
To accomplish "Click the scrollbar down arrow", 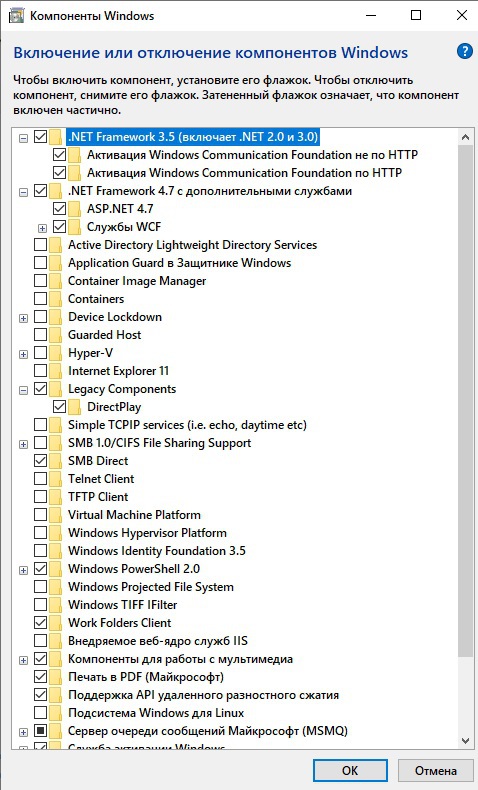I will (465, 740).
